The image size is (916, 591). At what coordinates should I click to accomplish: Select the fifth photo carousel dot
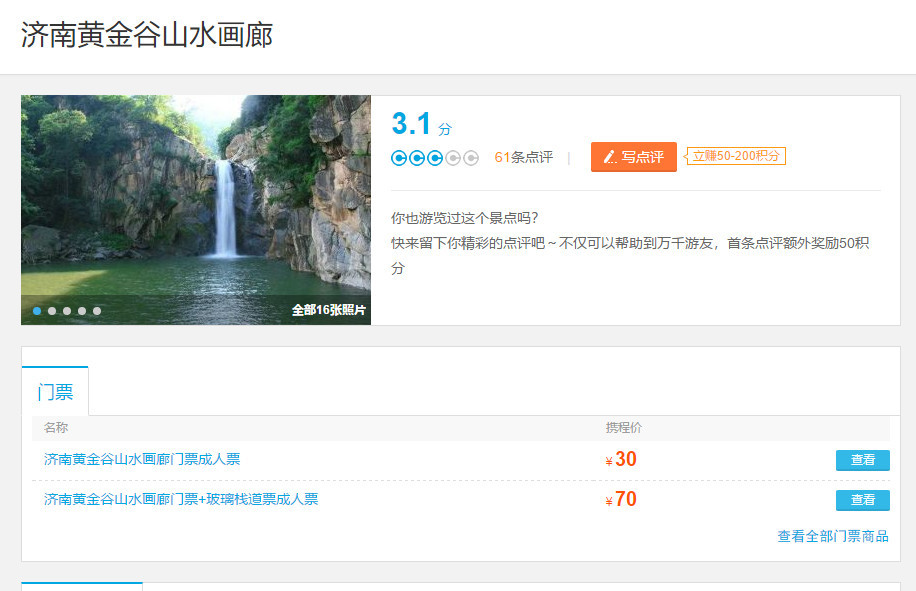click(x=97, y=311)
